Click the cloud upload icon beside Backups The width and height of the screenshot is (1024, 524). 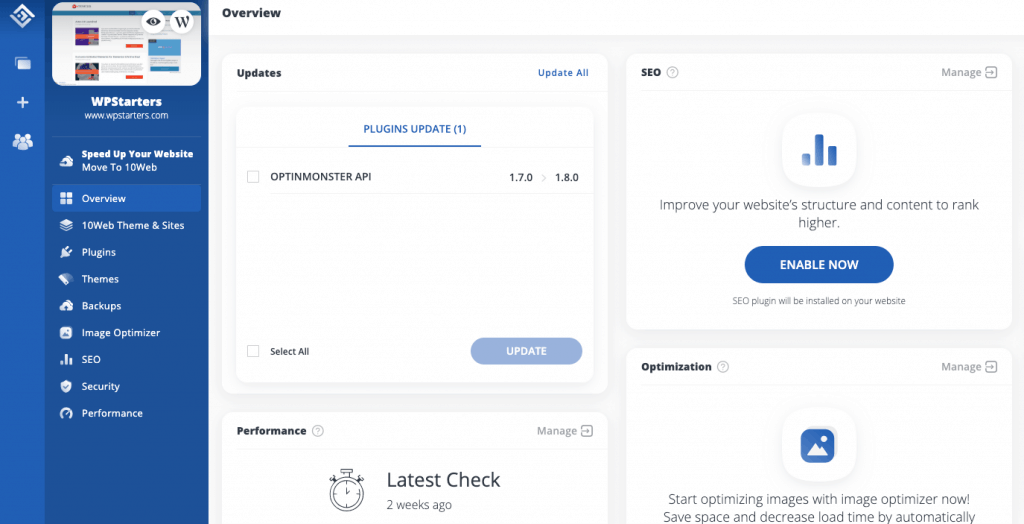pos(66,306)
